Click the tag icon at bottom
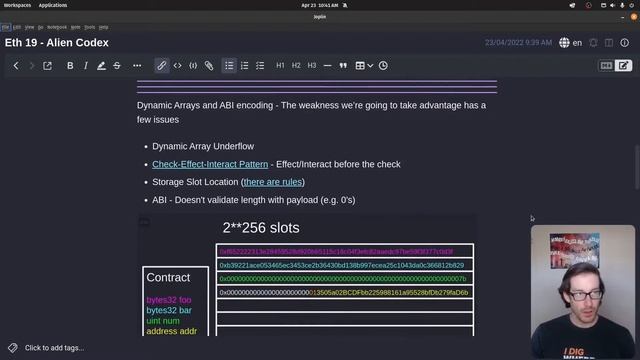The width and height of the screenshot is (640, 360). (x=13, y=348)
